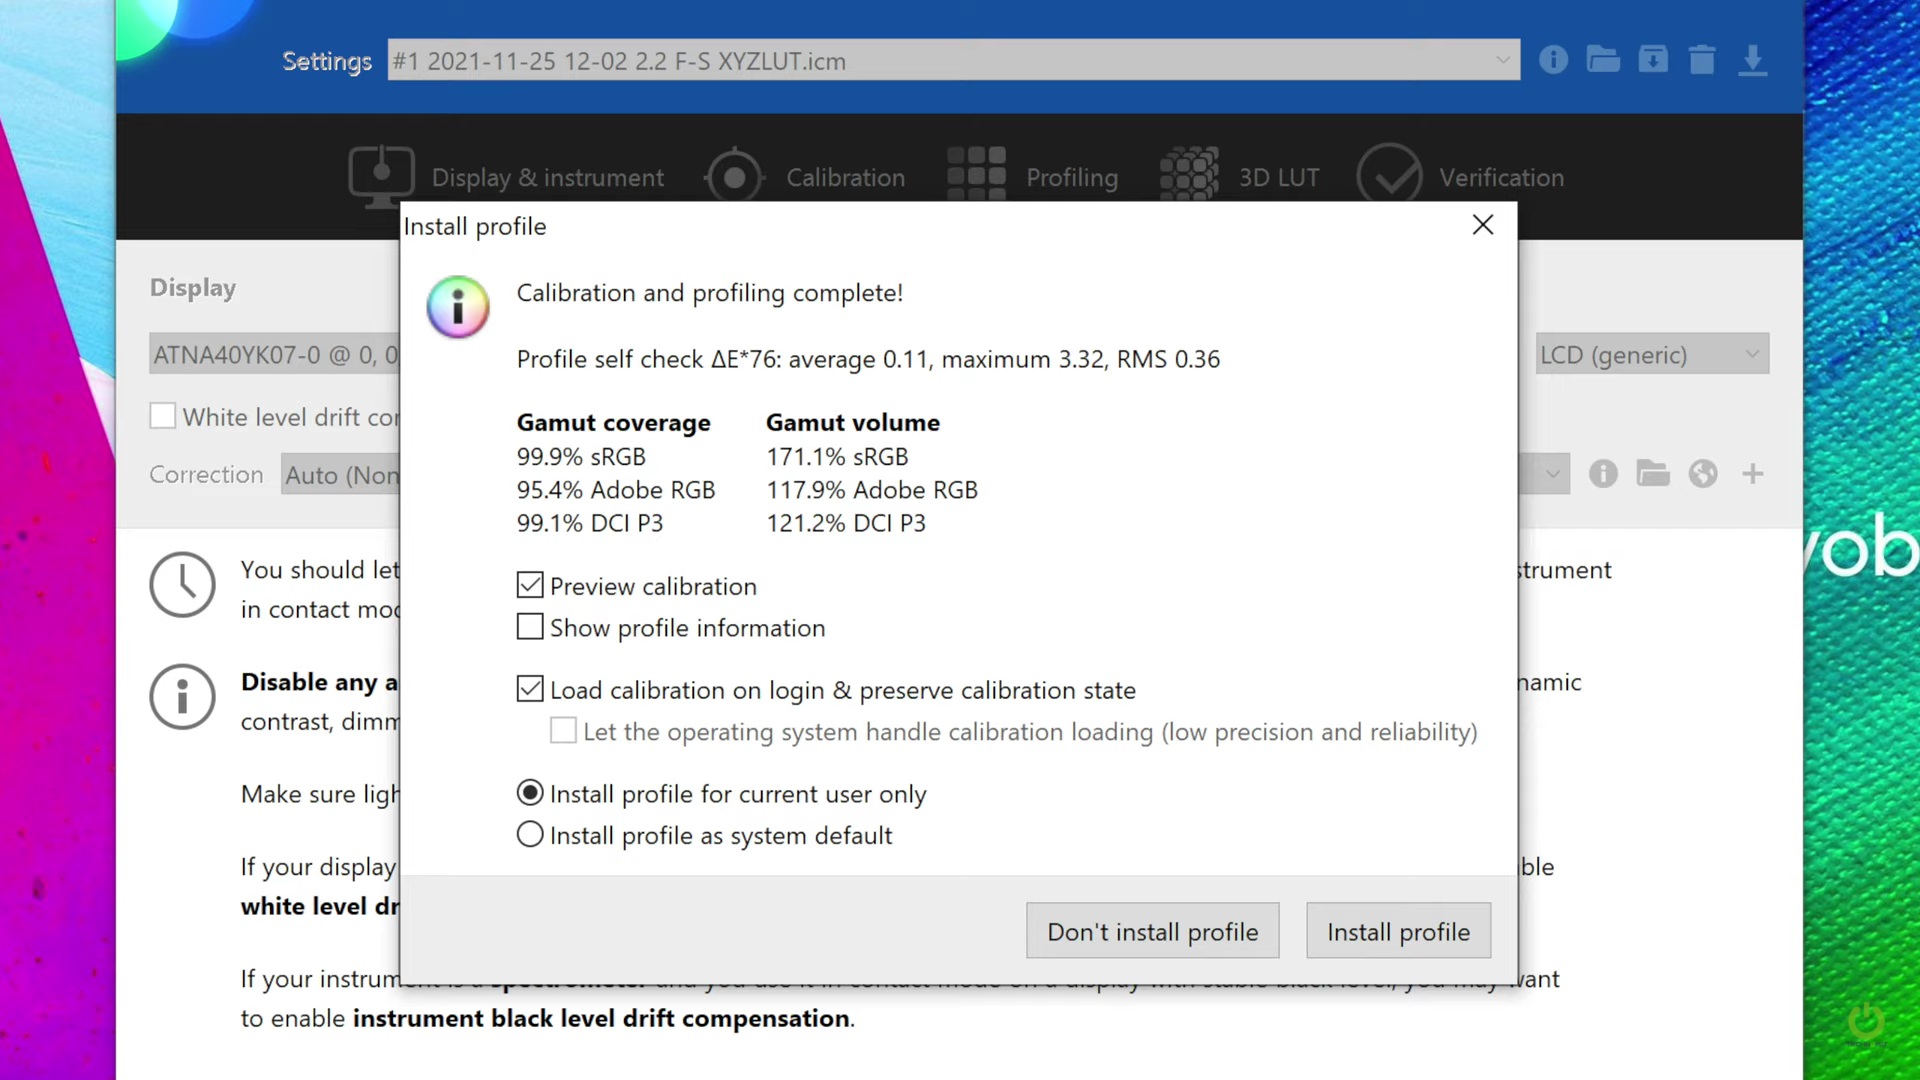
Task: Click the plus icon beside correction
Action: (x=1752, y=473)
